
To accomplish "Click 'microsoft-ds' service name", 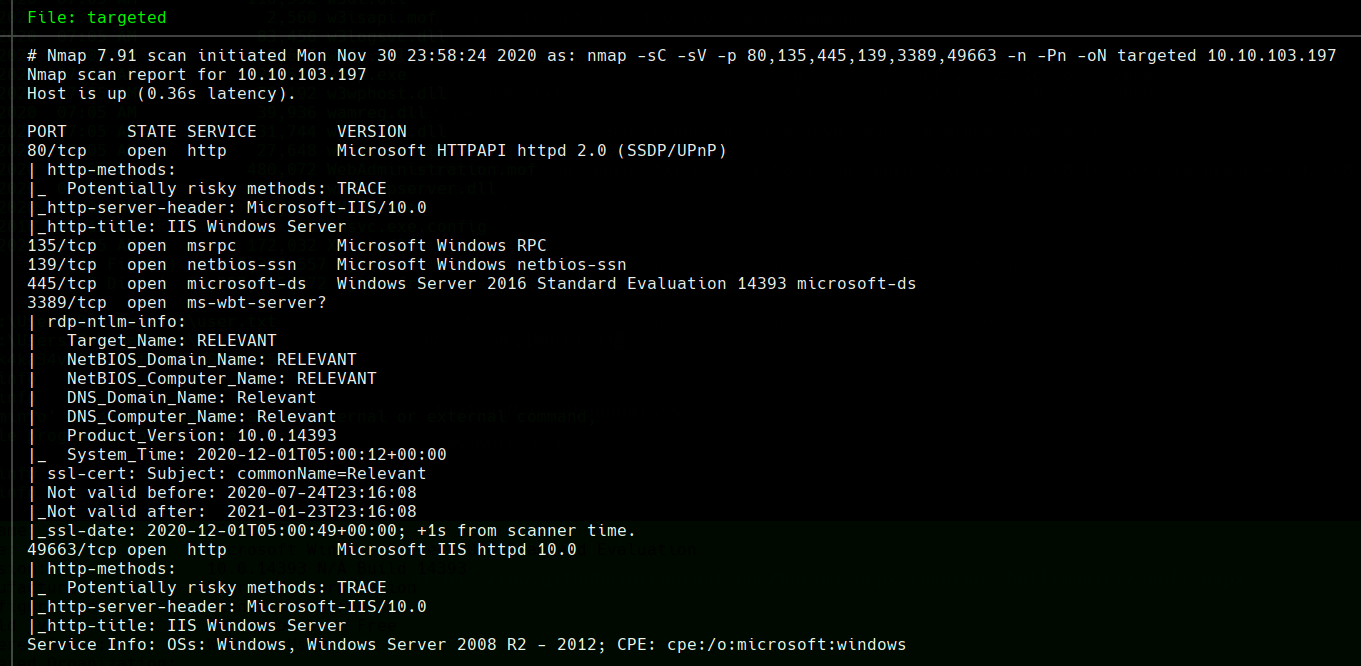I will (247, 284).
